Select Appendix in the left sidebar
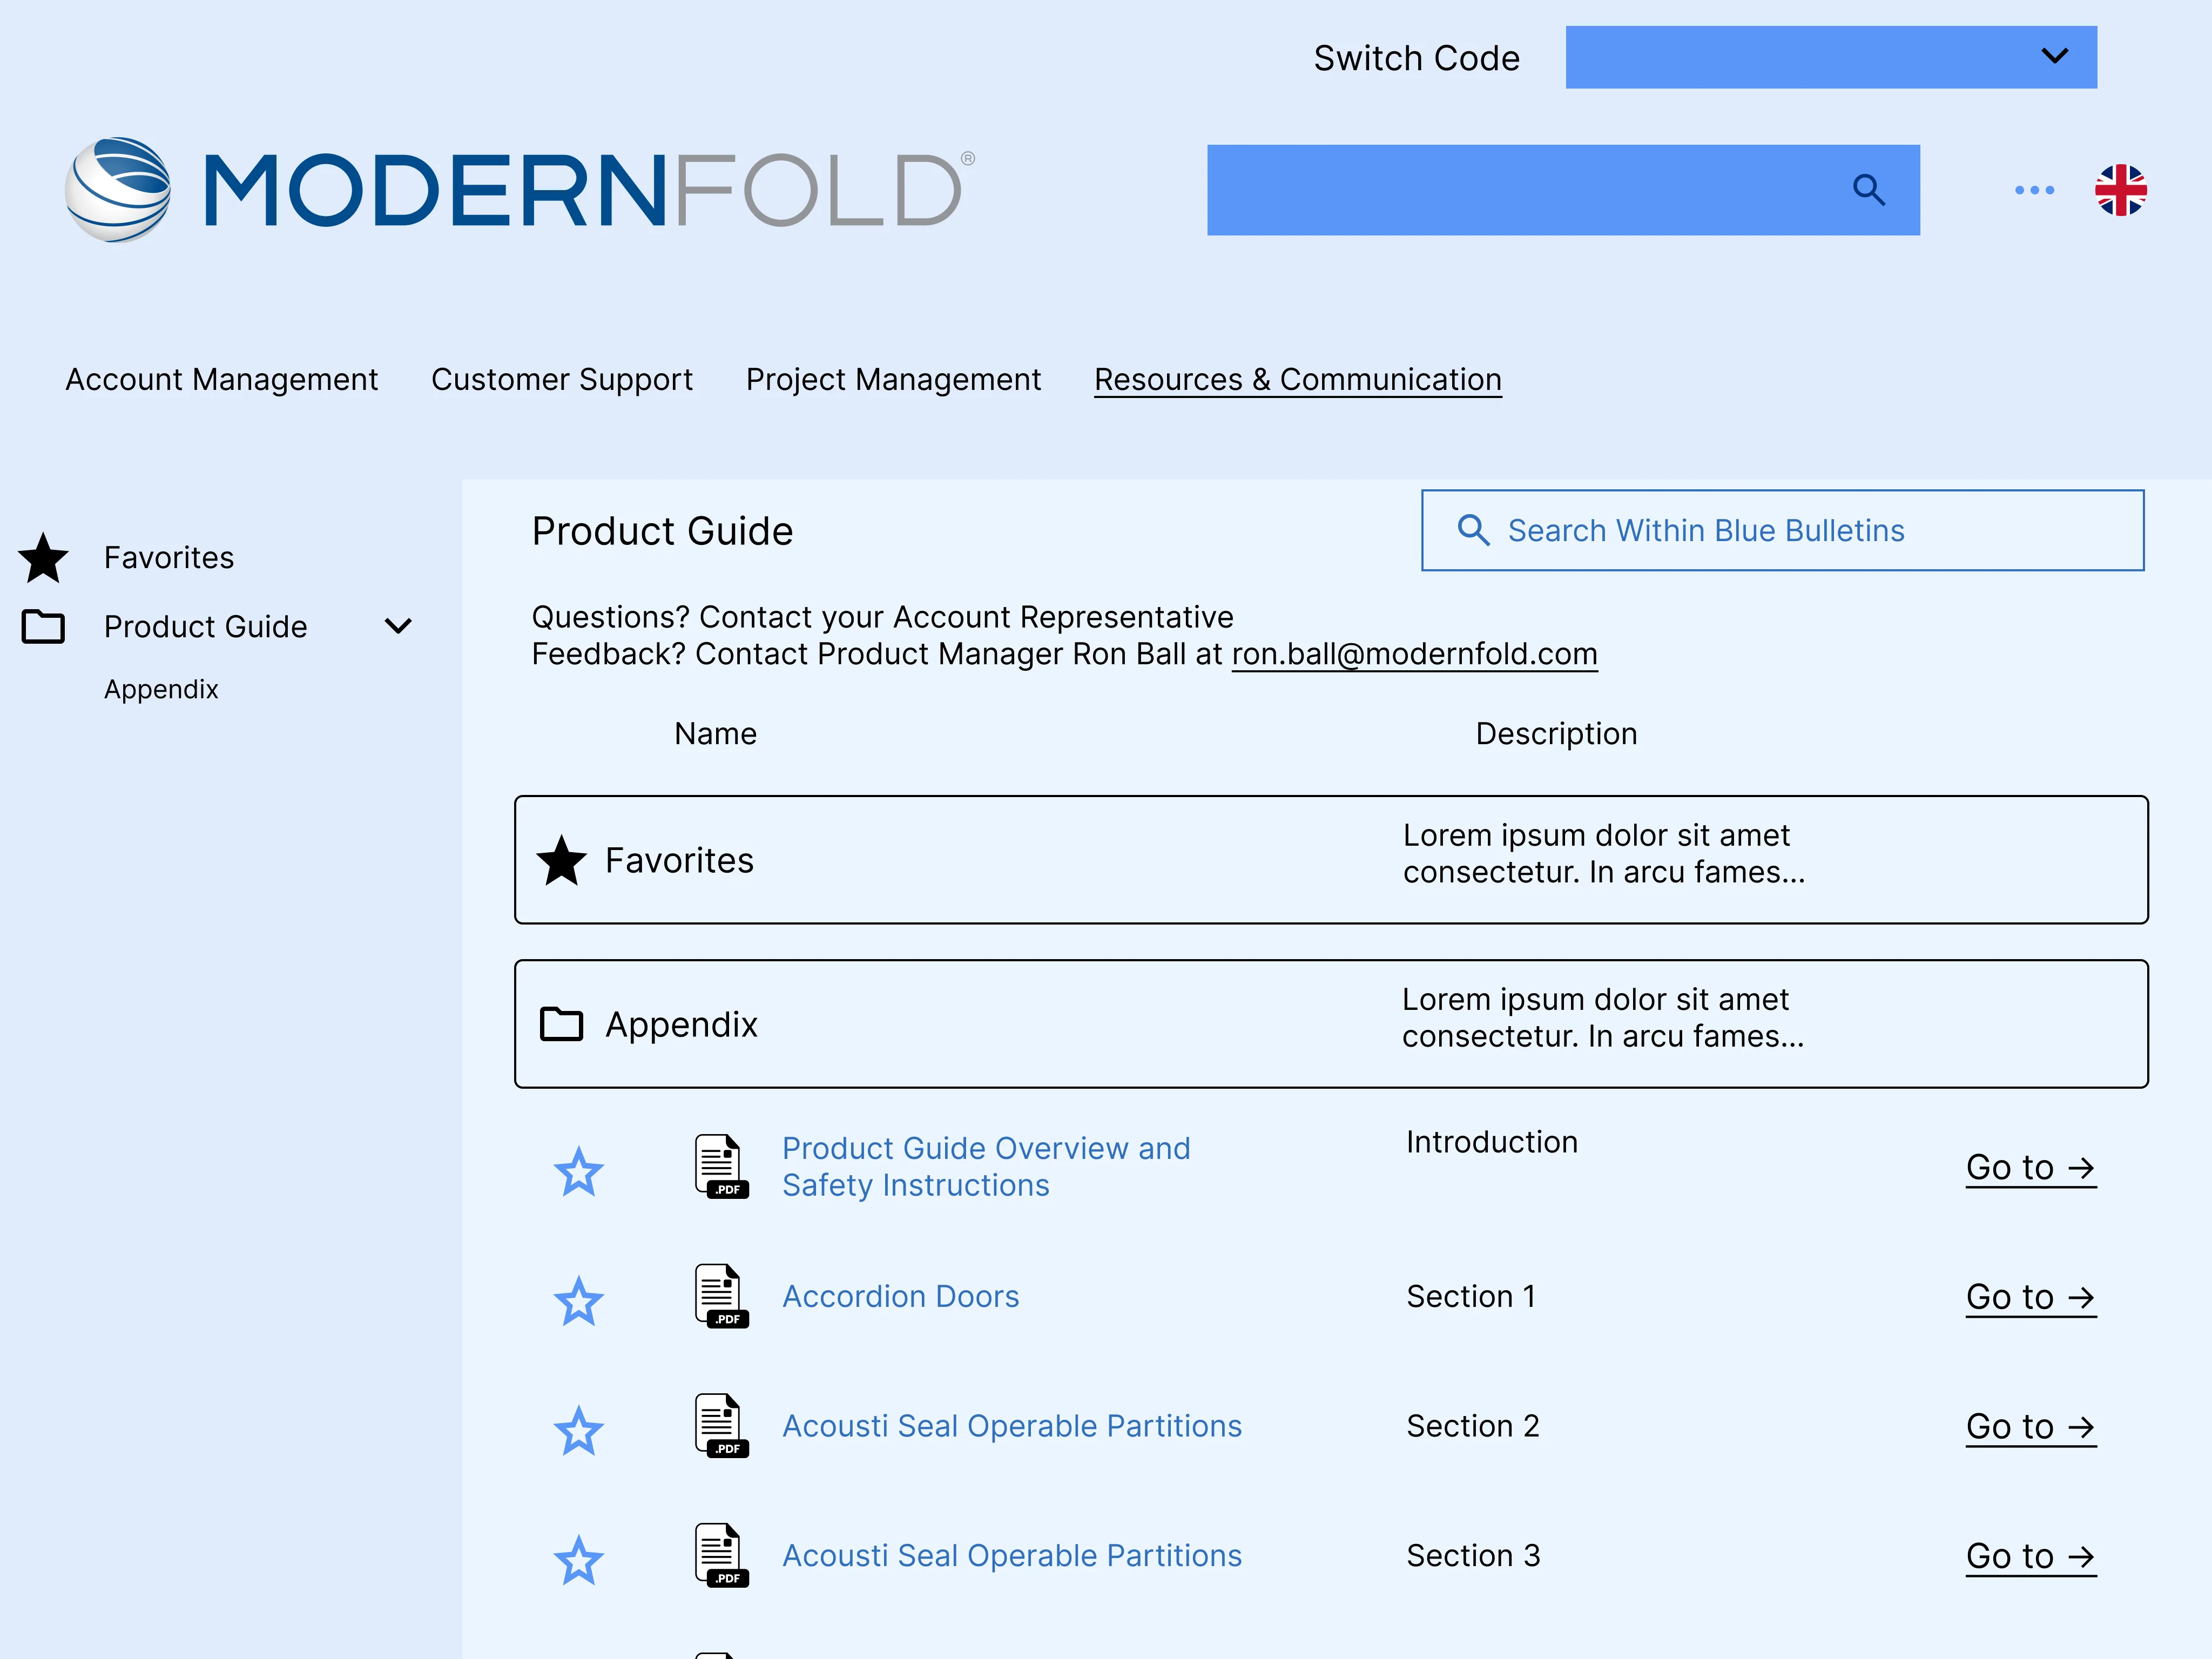 [x=161, y=689]
